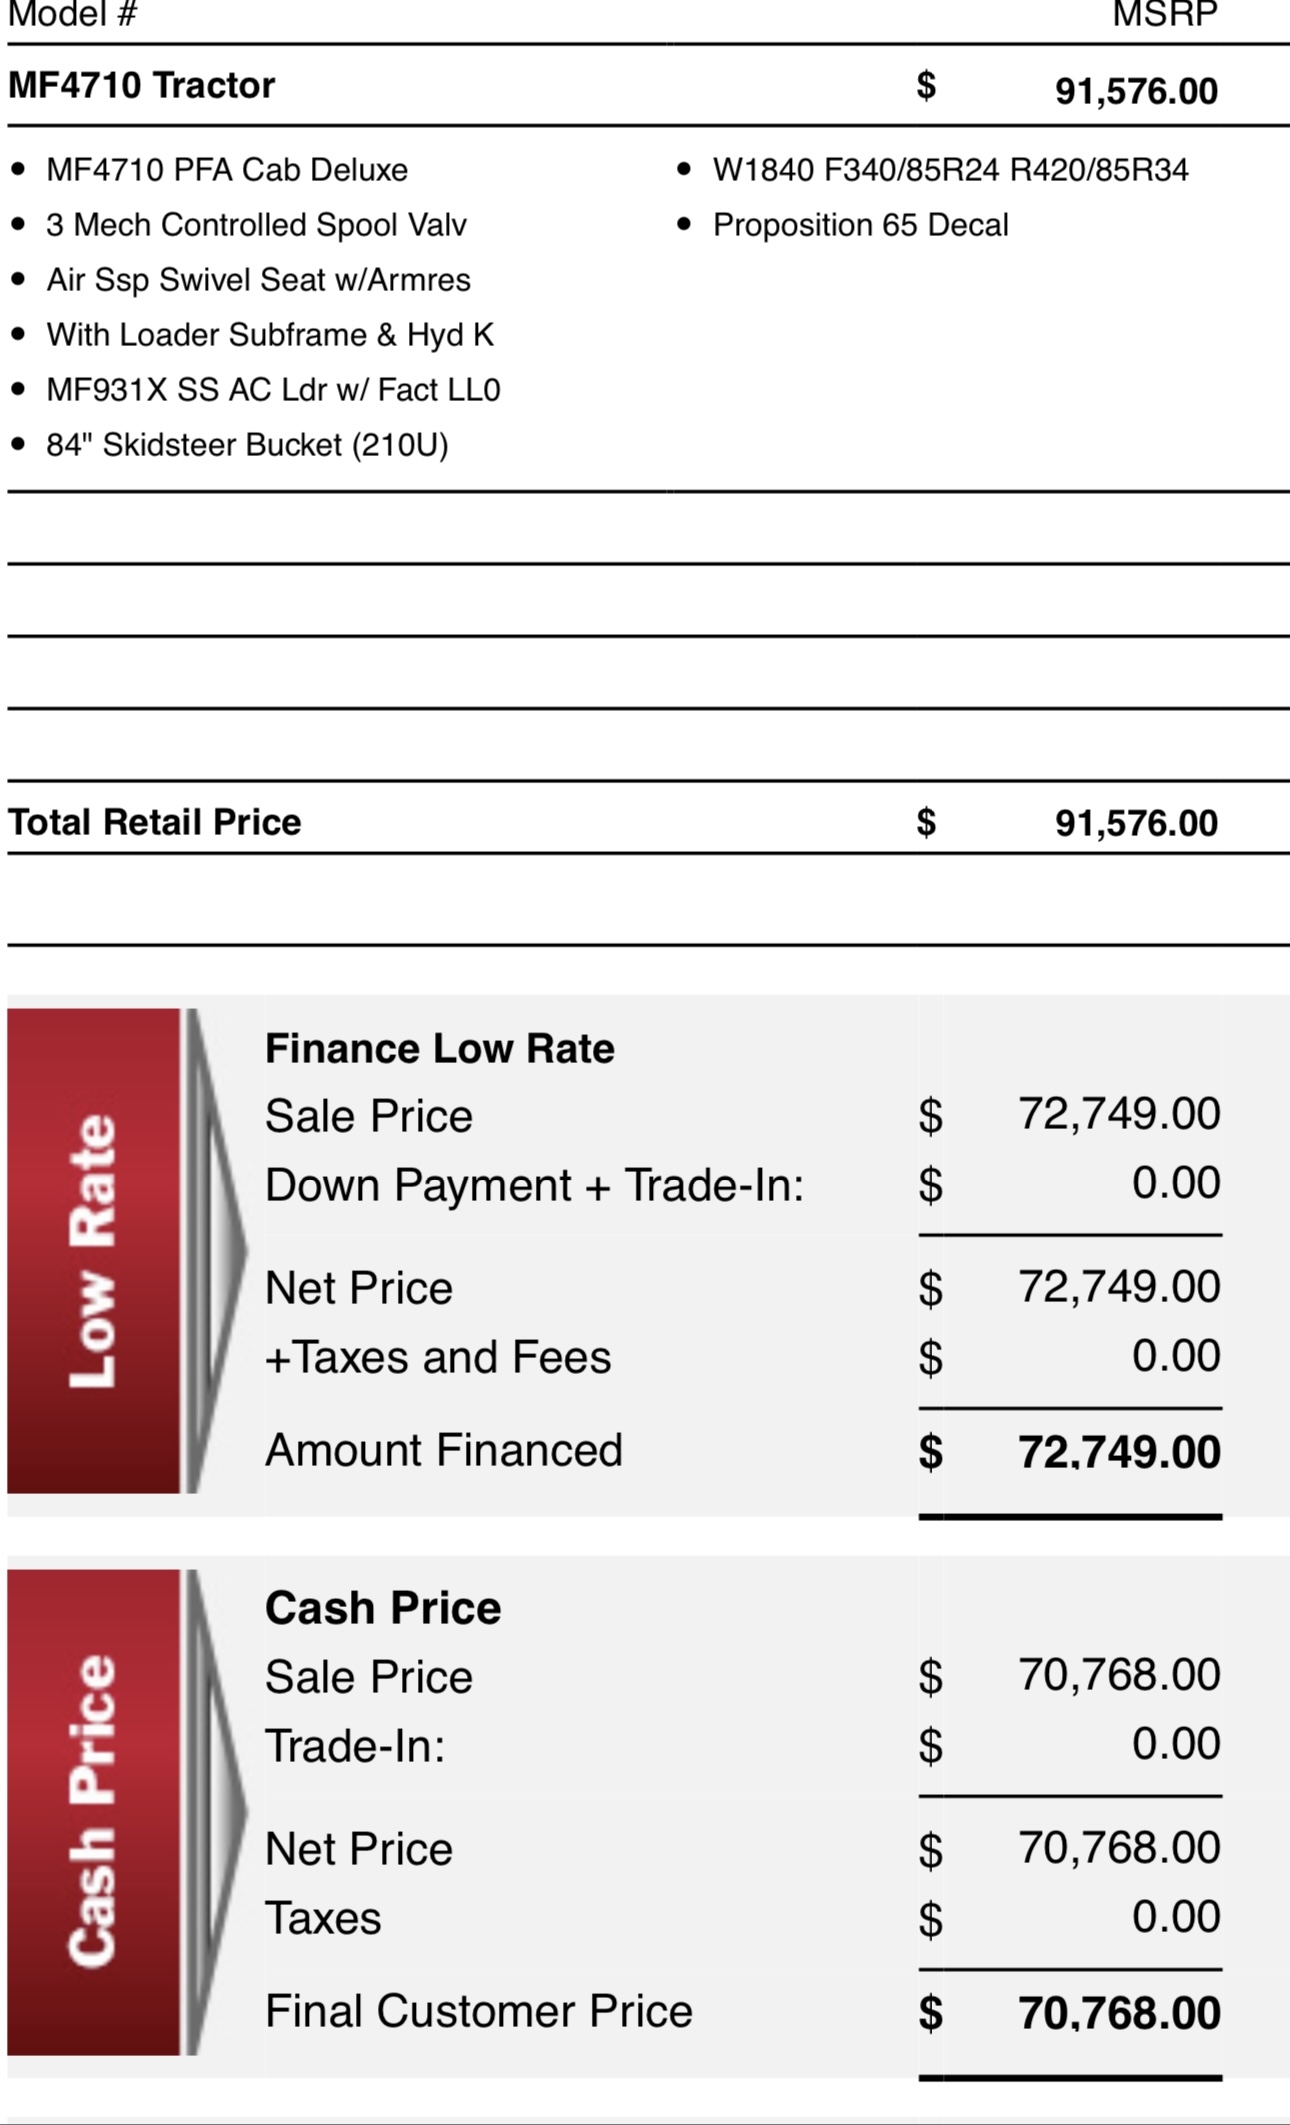The image size is (1290, 2125).
Task: Click the Model # column header
Action: (x=72, y=15)
